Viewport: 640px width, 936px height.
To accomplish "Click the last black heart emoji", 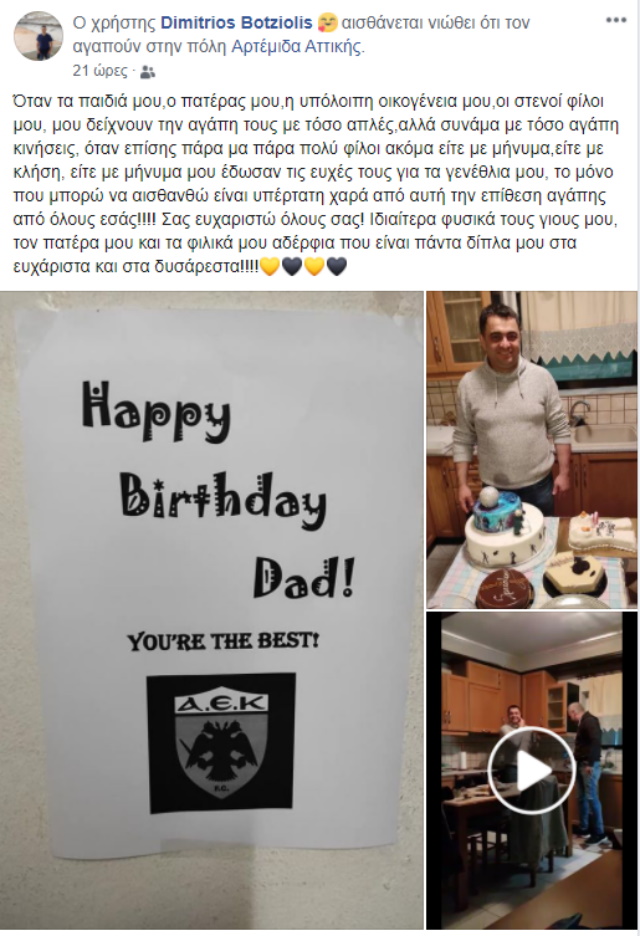I will click(337, 266).
